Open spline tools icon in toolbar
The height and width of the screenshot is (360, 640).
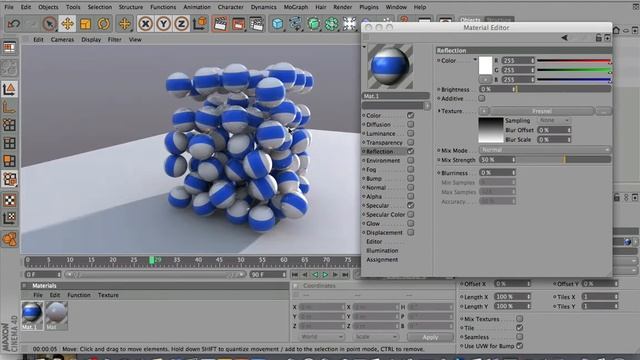[x=296, y=24]
